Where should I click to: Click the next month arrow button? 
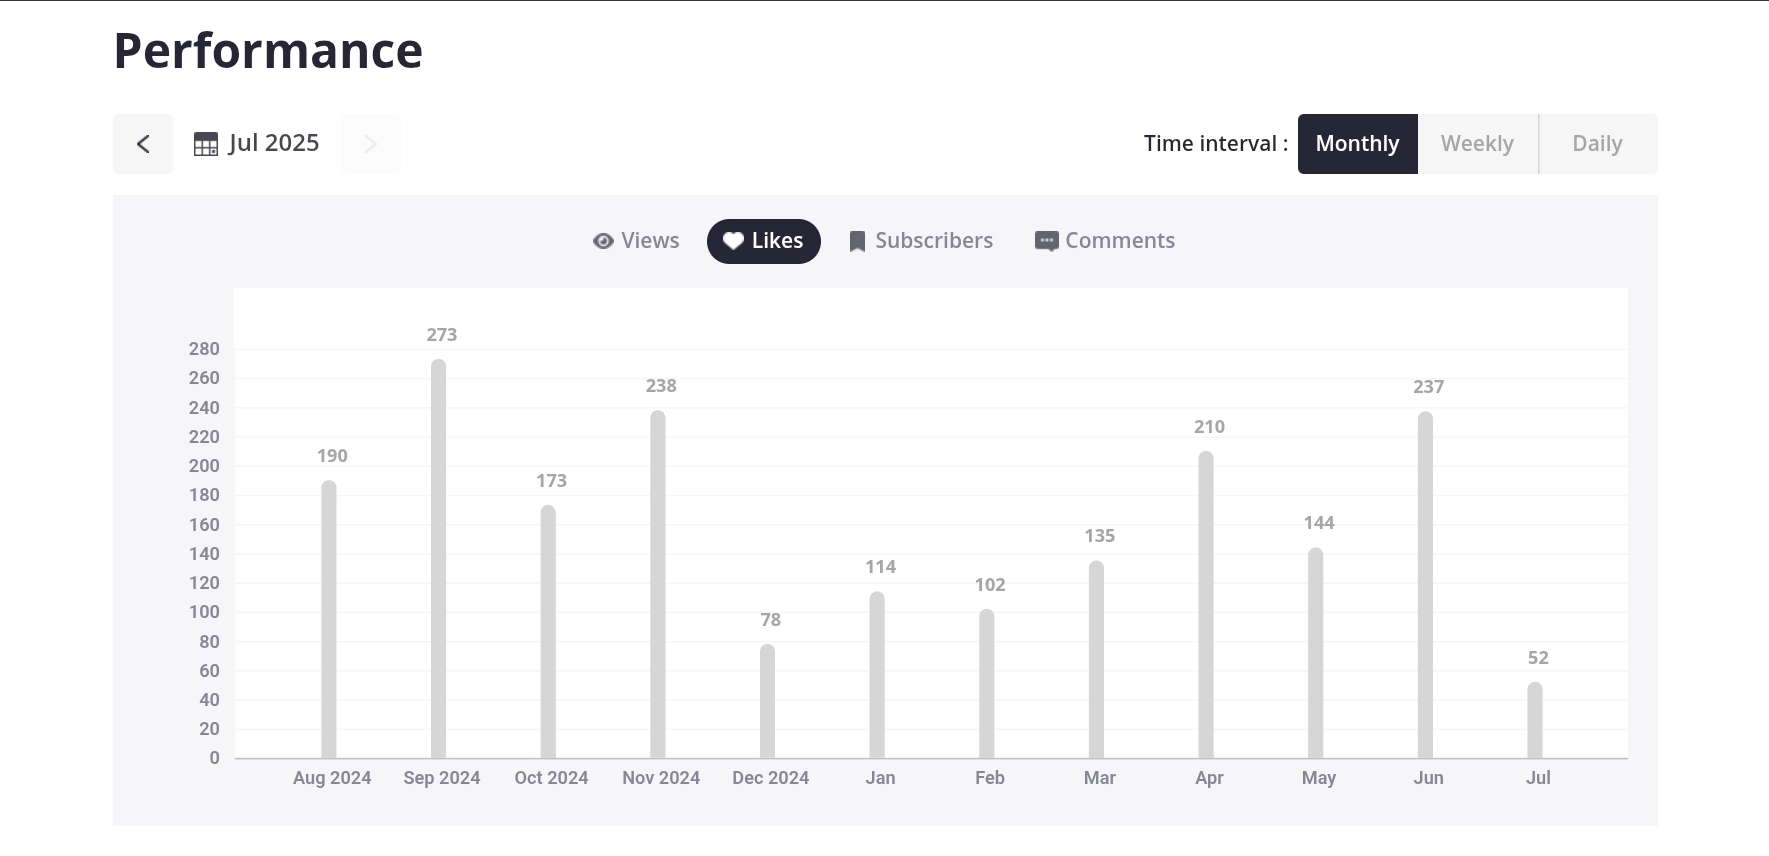tap(370, 144)
